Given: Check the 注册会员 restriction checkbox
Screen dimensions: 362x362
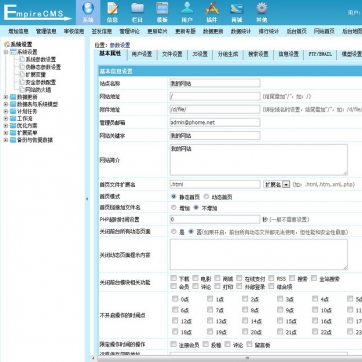Looking at the screenshot, I should coord(173,344).
